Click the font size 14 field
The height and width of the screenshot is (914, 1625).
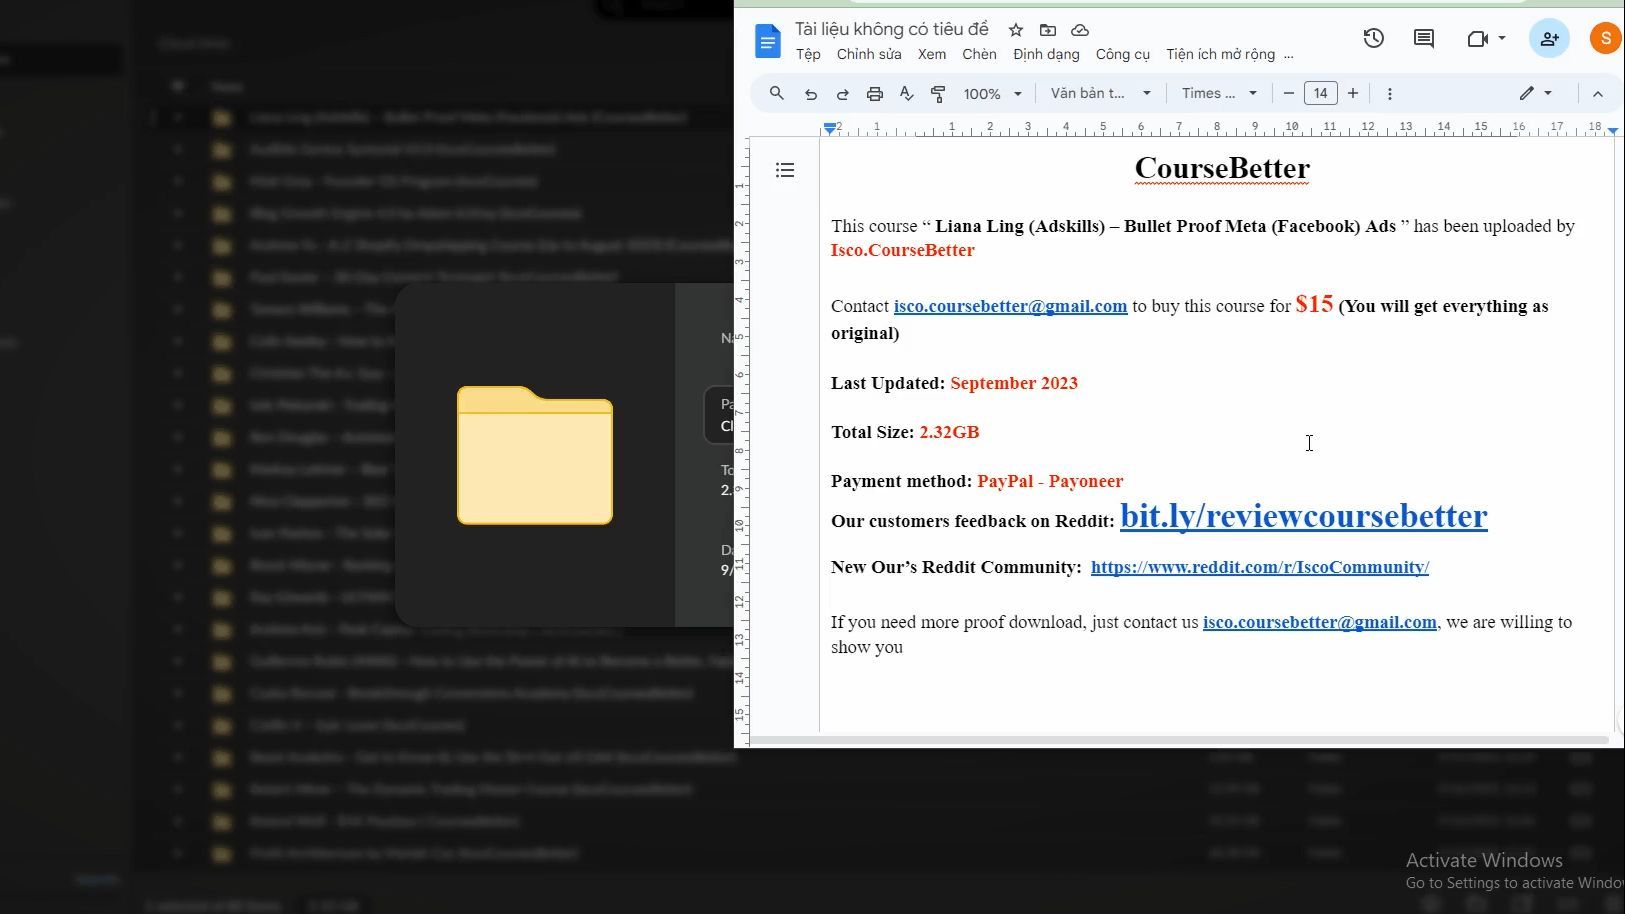tap(1321, 93)
